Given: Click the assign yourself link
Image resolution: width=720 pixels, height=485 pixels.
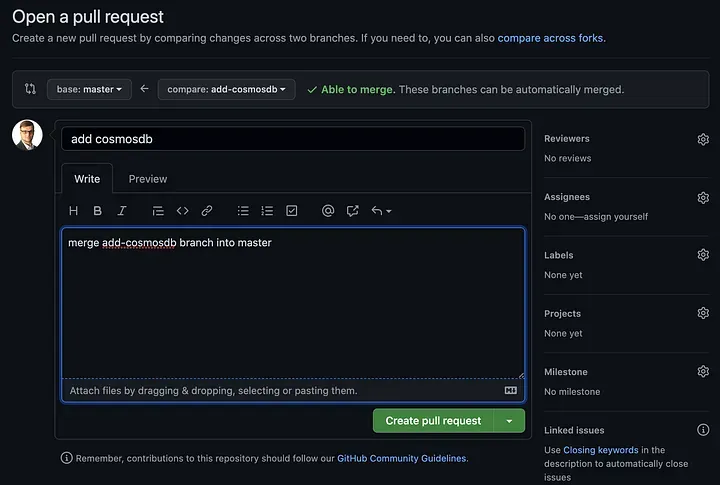Looking at the screenshot, I should (616, 216).
